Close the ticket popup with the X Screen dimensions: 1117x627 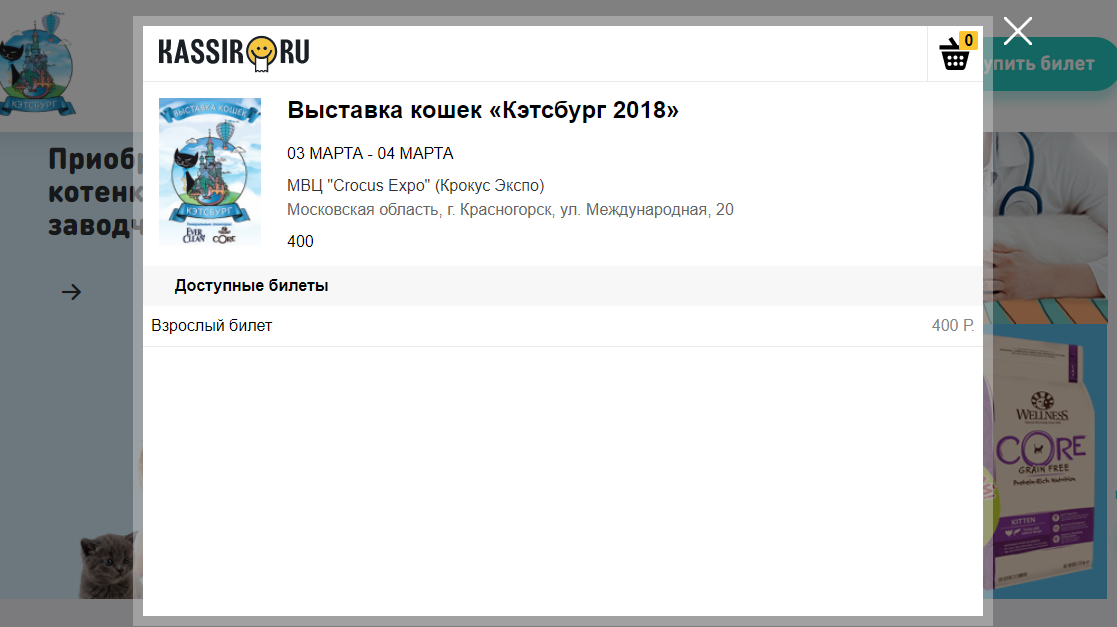1017,31
